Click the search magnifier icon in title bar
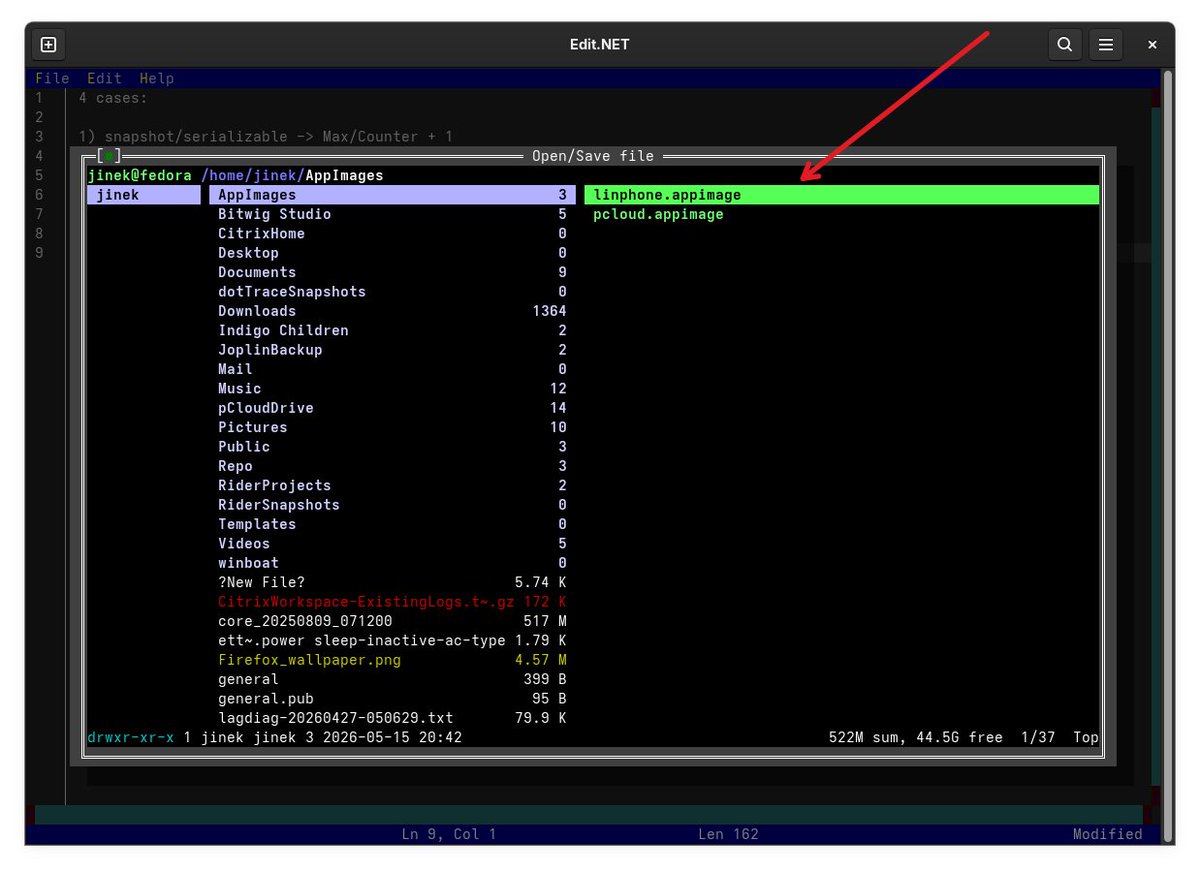Viewport: 1200px width, 873px height. click(1065, 45)
